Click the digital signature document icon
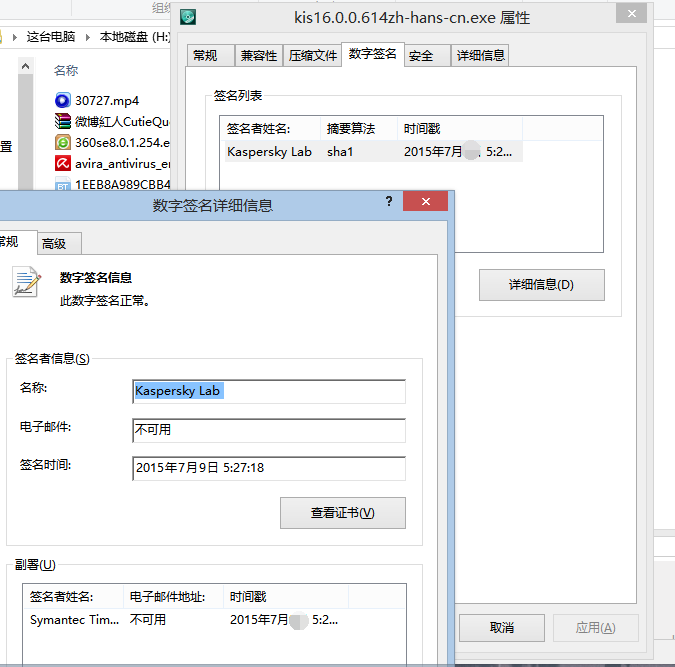Viewport: 675px width, 667px height. 27,282
